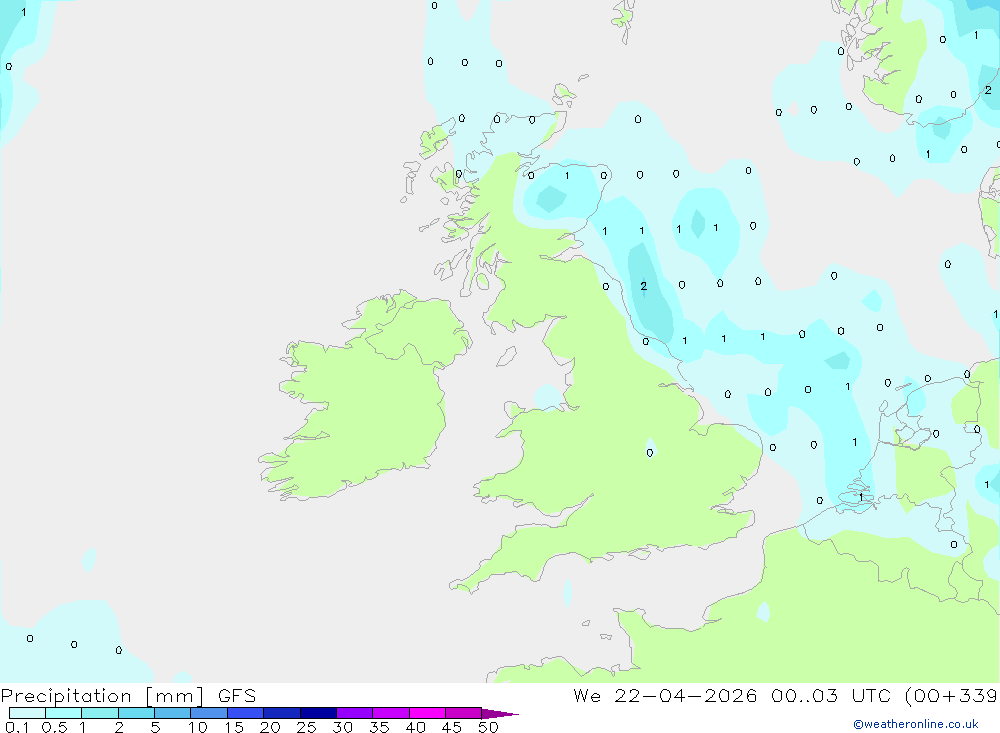Click the 30–35 mm purple legend swatch
Viewport: 1000px width, 733px height.
pyautogui.click(x=355, y=713)
